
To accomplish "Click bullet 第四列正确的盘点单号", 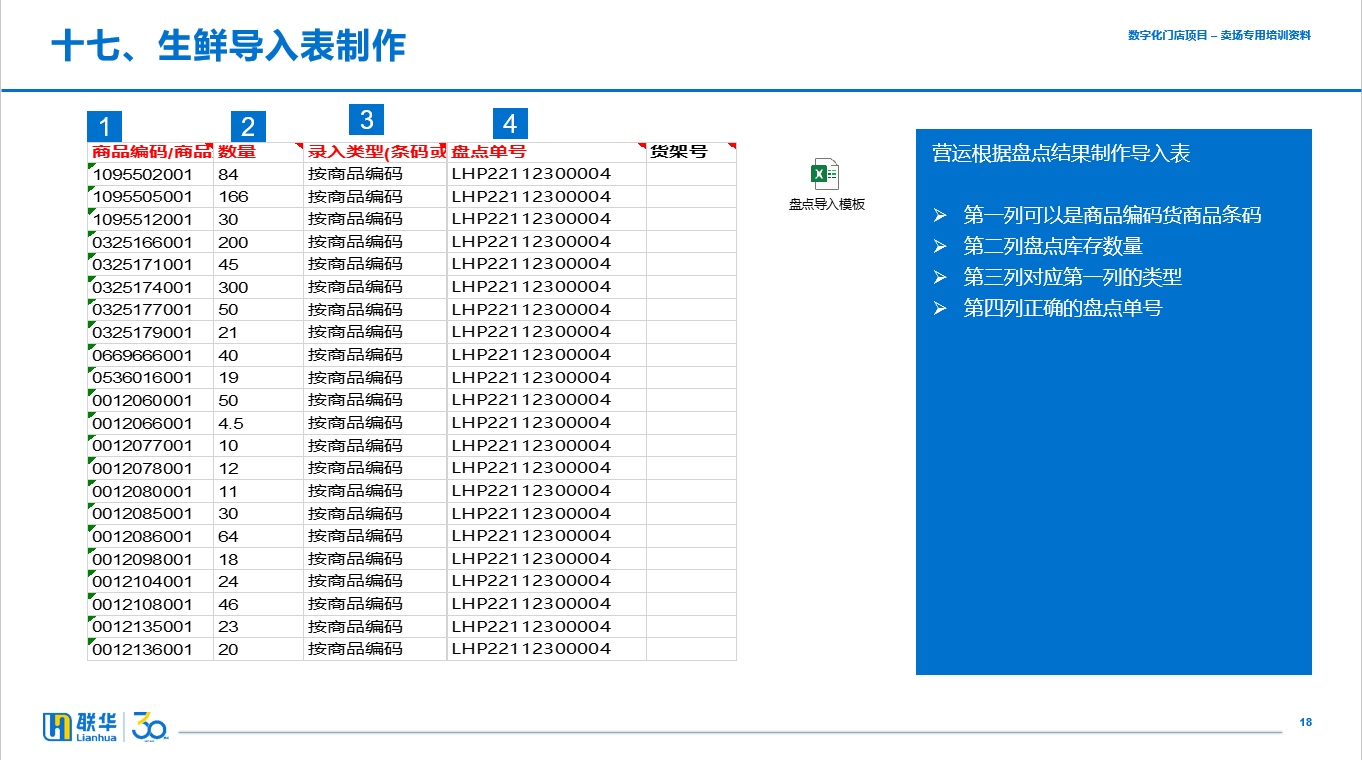I will 1063,308.
